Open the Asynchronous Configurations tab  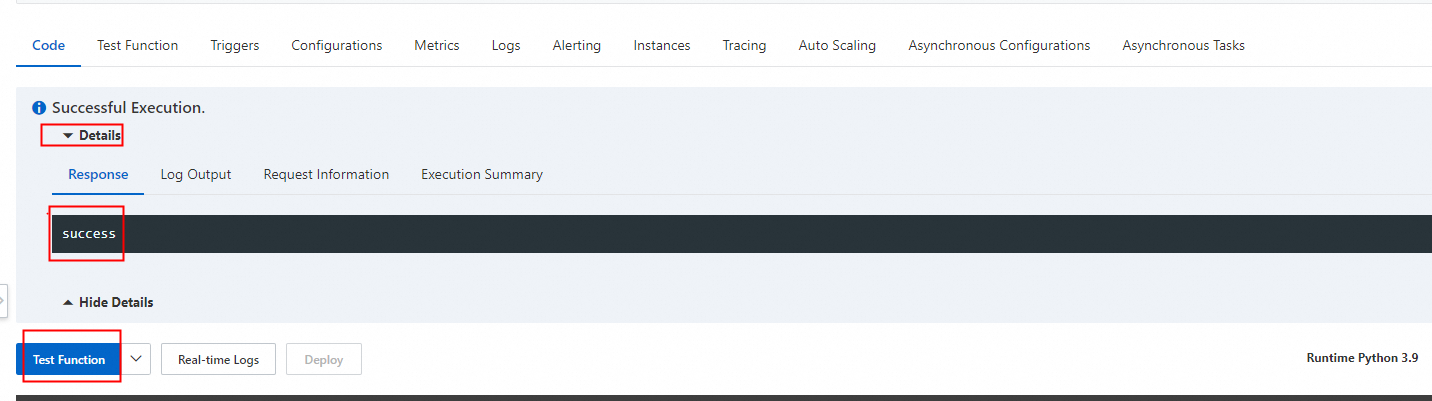999,45
